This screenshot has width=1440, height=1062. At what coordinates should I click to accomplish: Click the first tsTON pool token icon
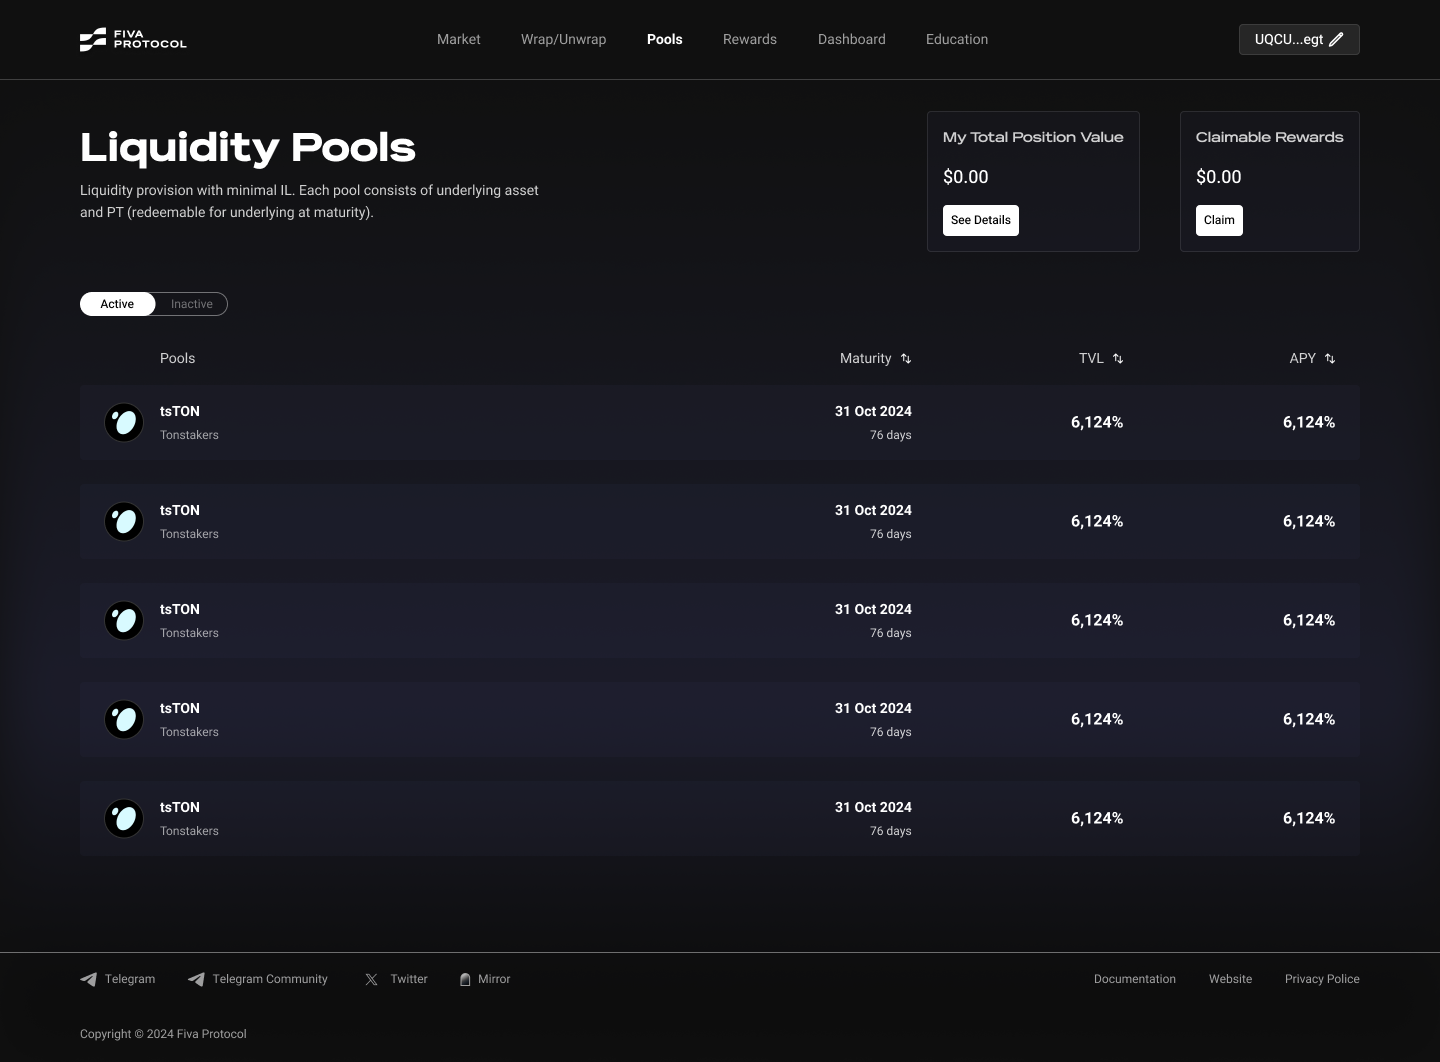click(124, 422)
